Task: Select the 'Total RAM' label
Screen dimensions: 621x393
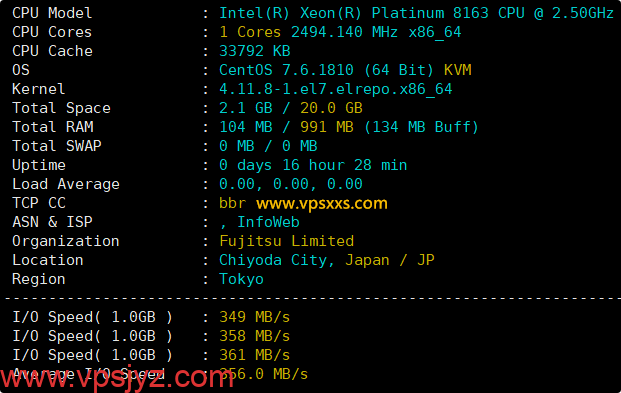Action: coord(53,127)
